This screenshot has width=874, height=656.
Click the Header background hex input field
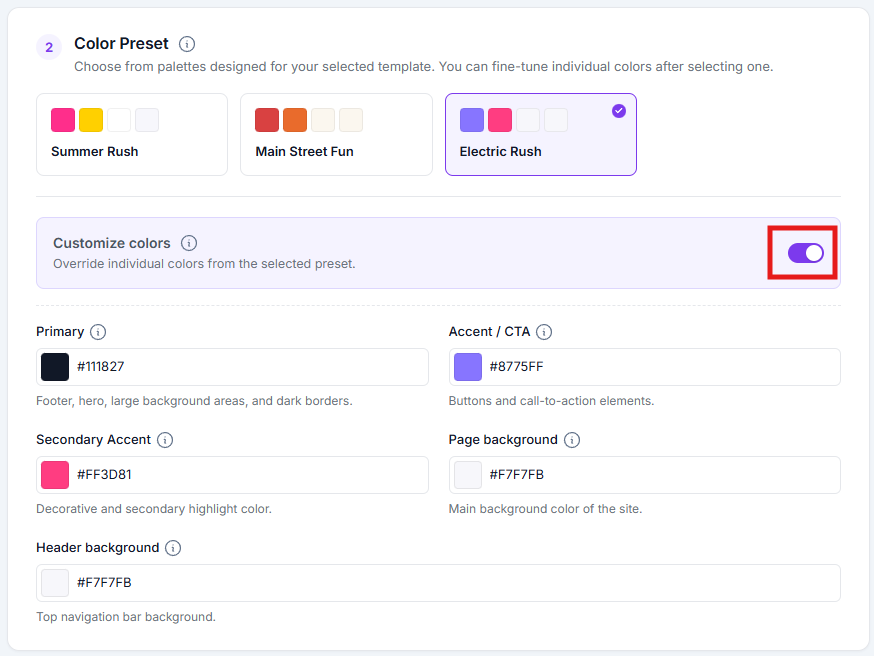pos(439,583)
